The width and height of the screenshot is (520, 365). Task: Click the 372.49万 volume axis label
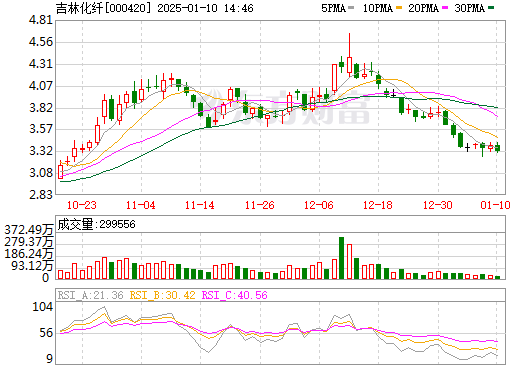click(29, 230)
